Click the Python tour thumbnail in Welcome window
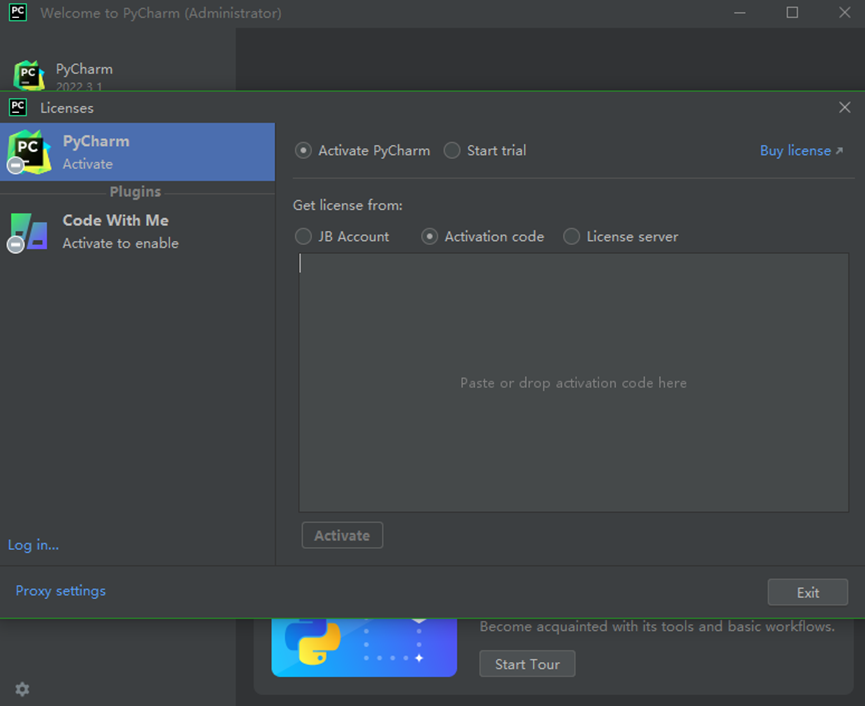The image size is (865, 706). [364, 648]
